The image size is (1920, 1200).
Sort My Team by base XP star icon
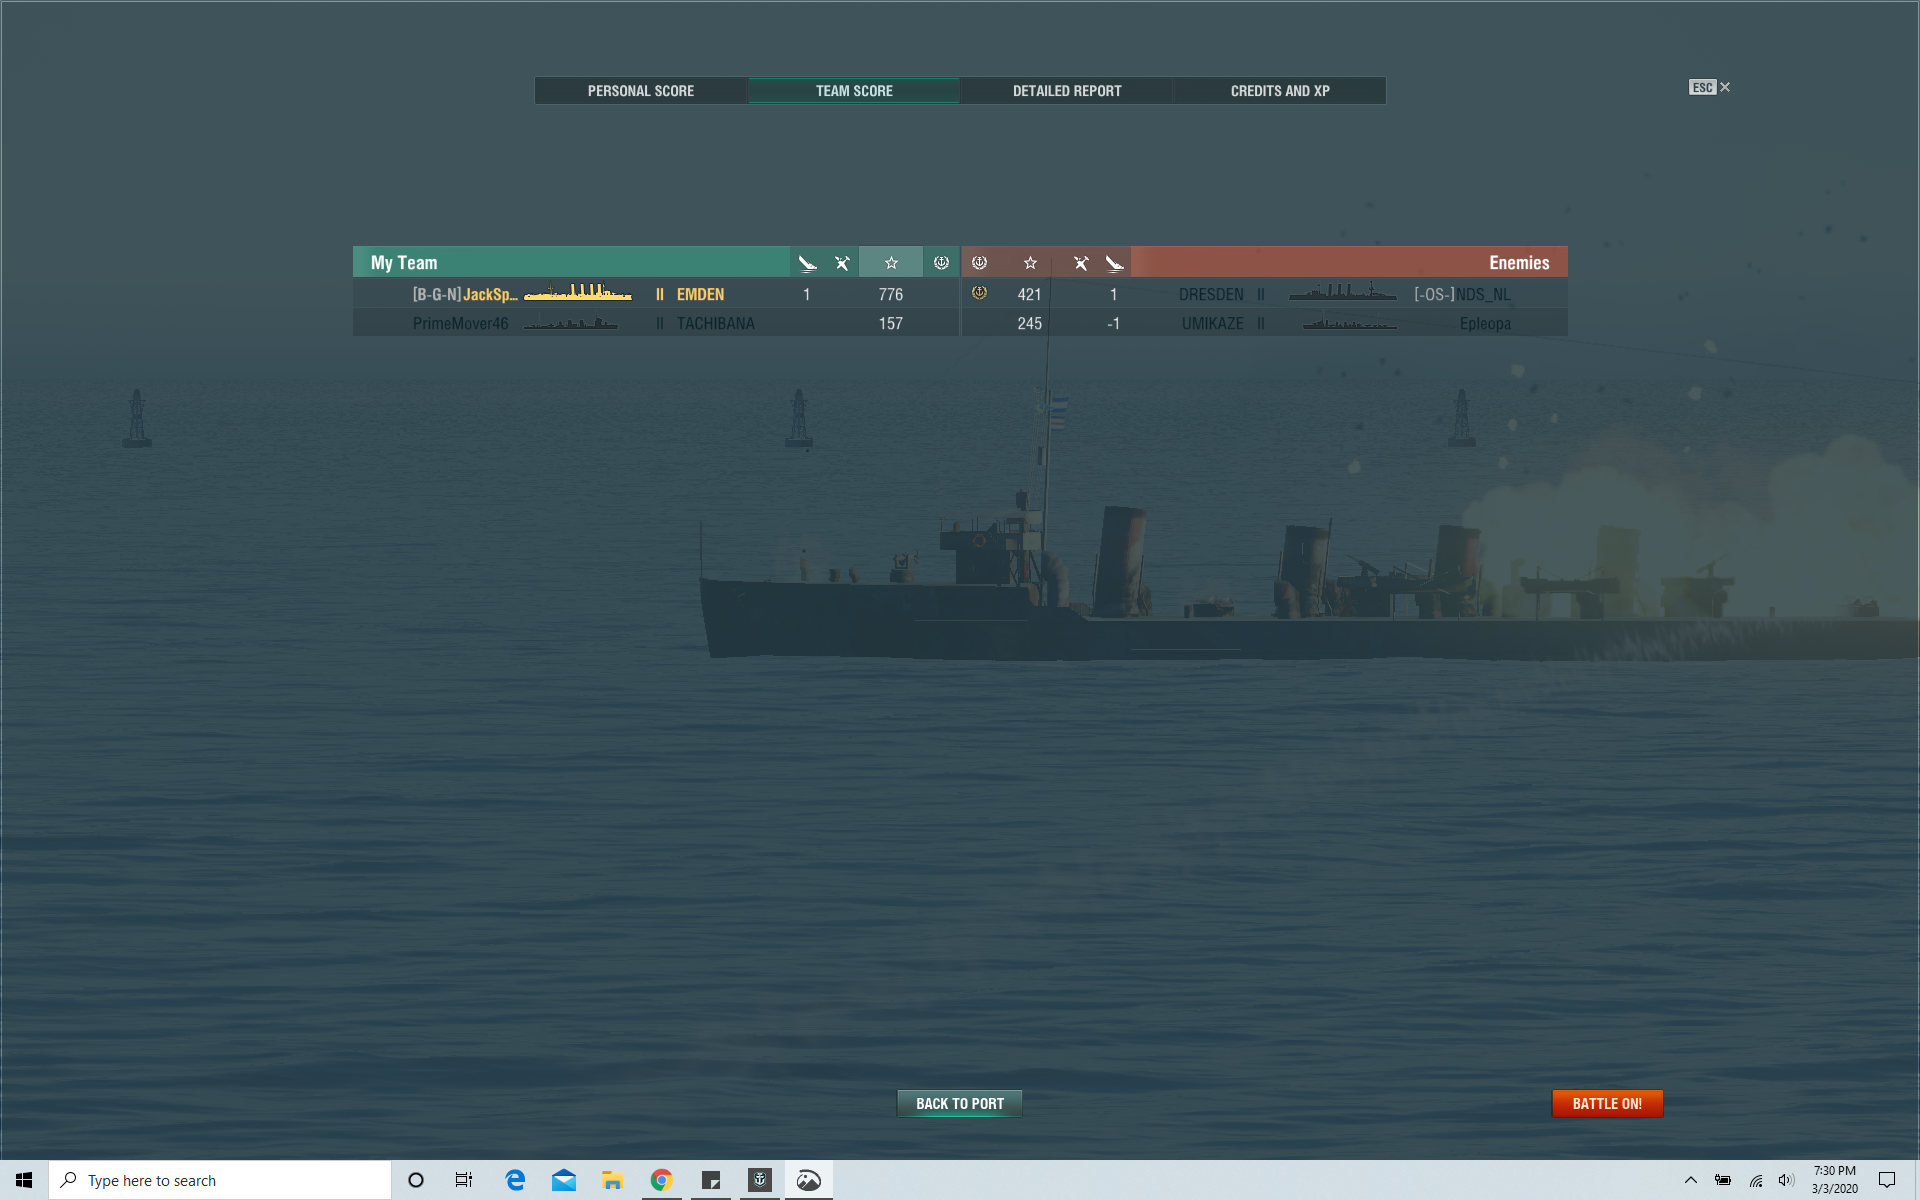pyautogui.click(x=891, y=263)
